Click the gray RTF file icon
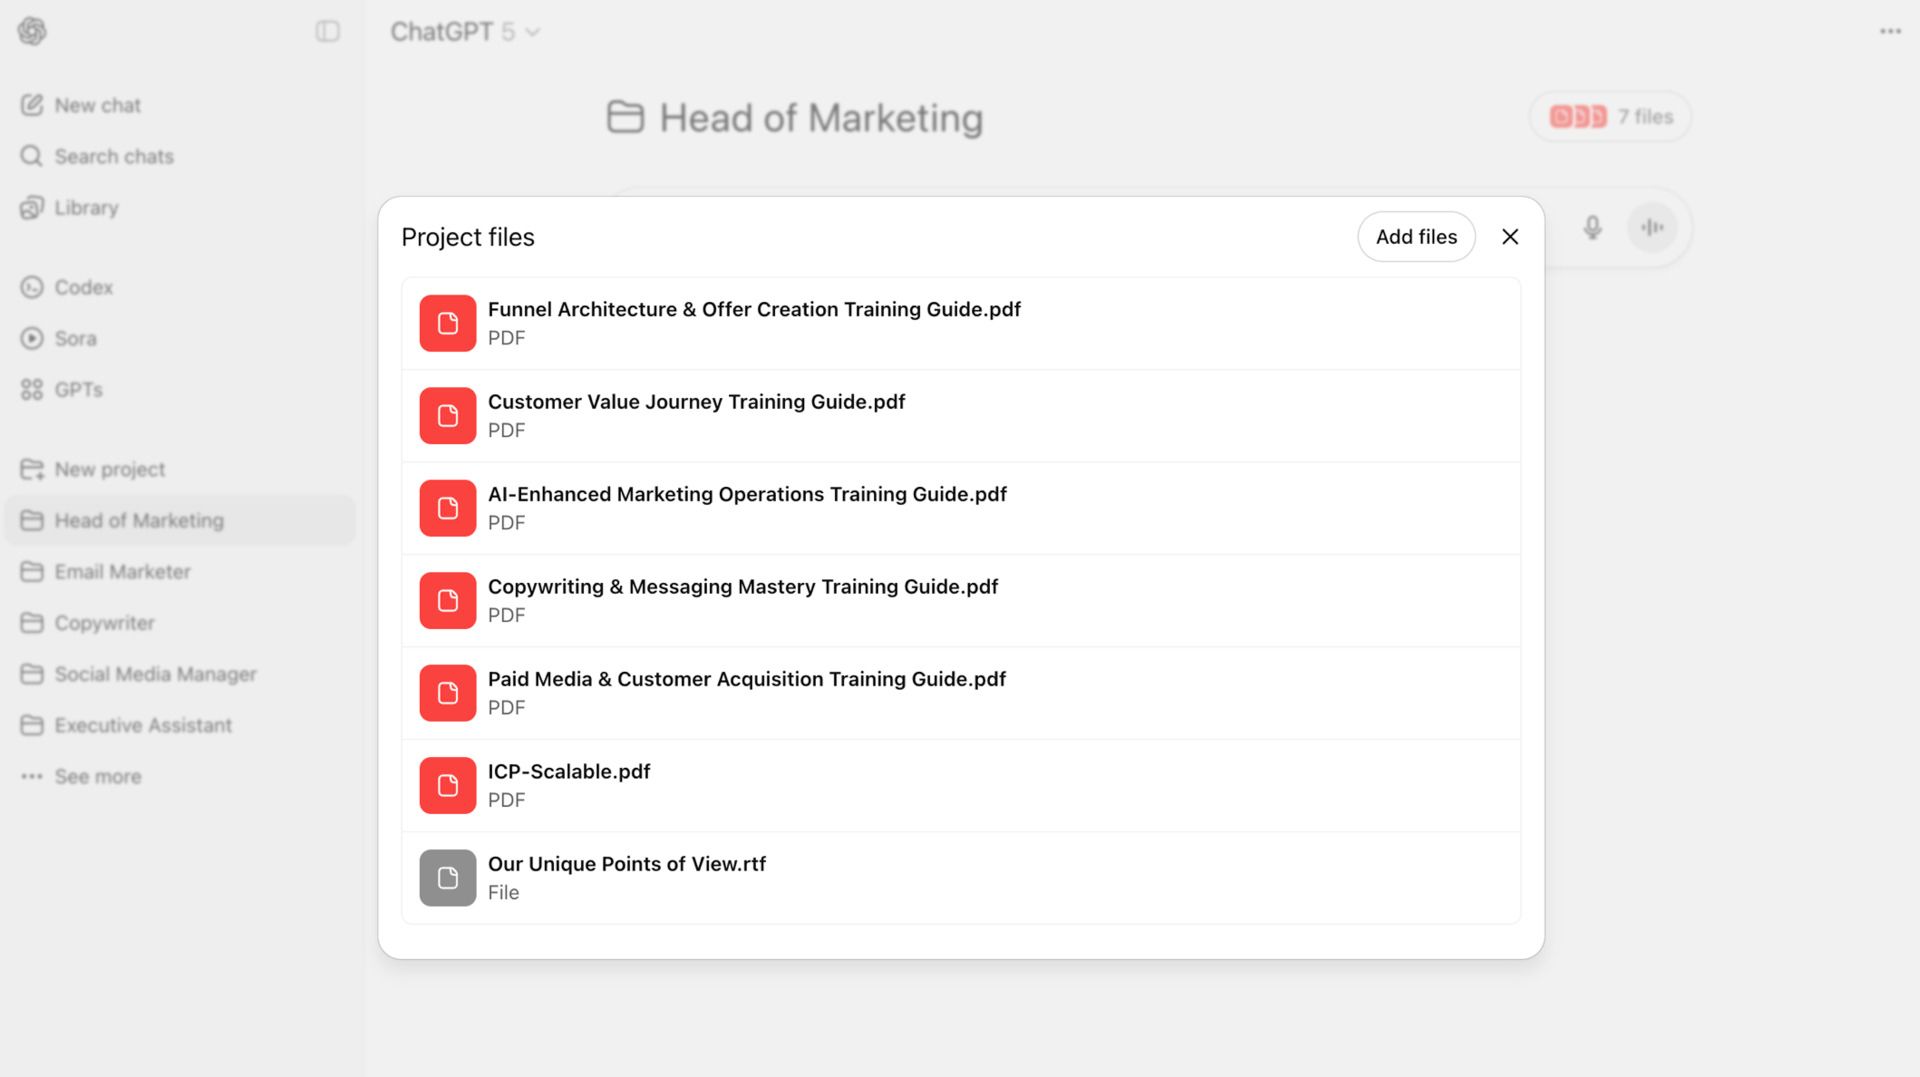1920x1077 pixels. (448, 878)
